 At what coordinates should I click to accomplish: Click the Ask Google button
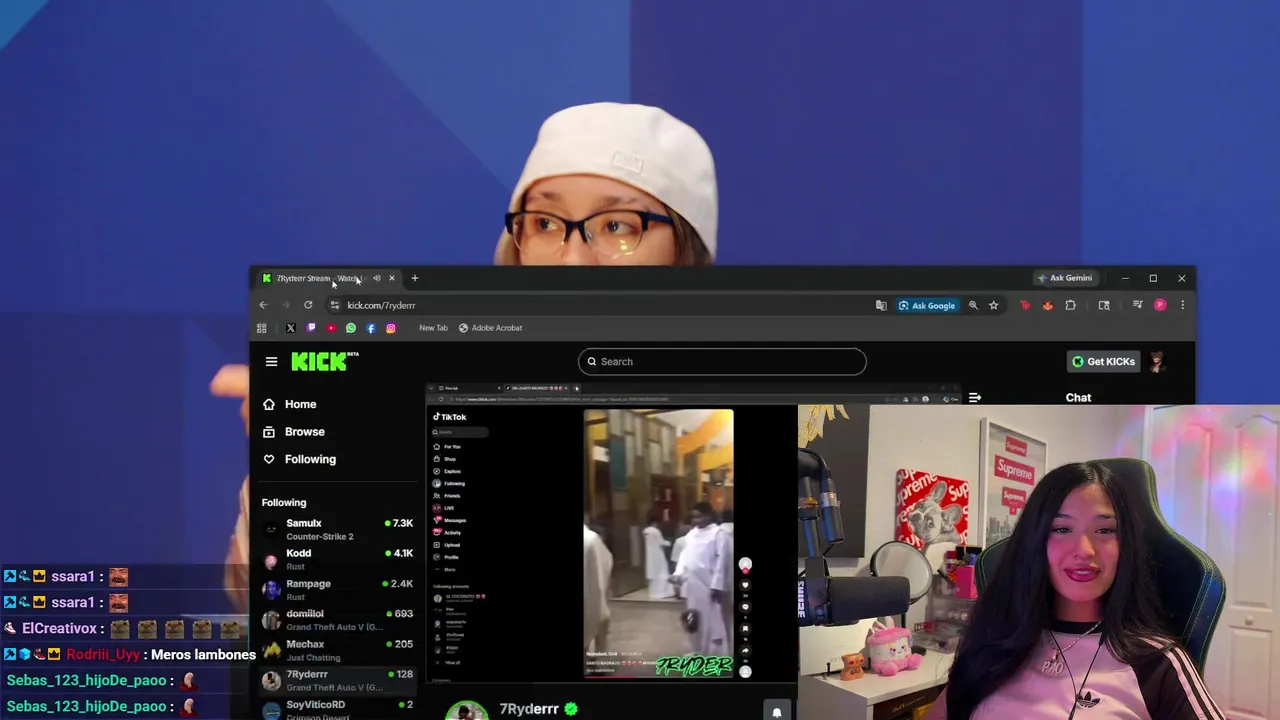[927, 305]
